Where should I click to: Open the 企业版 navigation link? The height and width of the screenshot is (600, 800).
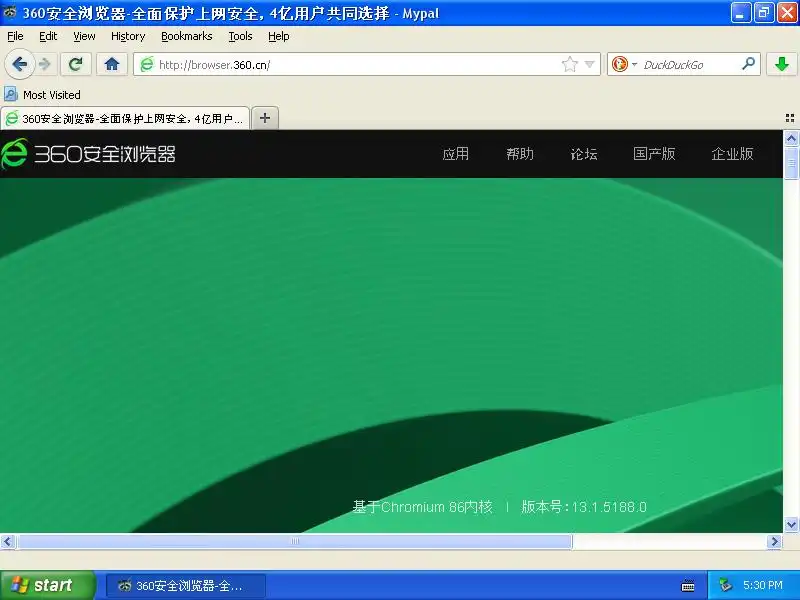(x=732, y=154)
